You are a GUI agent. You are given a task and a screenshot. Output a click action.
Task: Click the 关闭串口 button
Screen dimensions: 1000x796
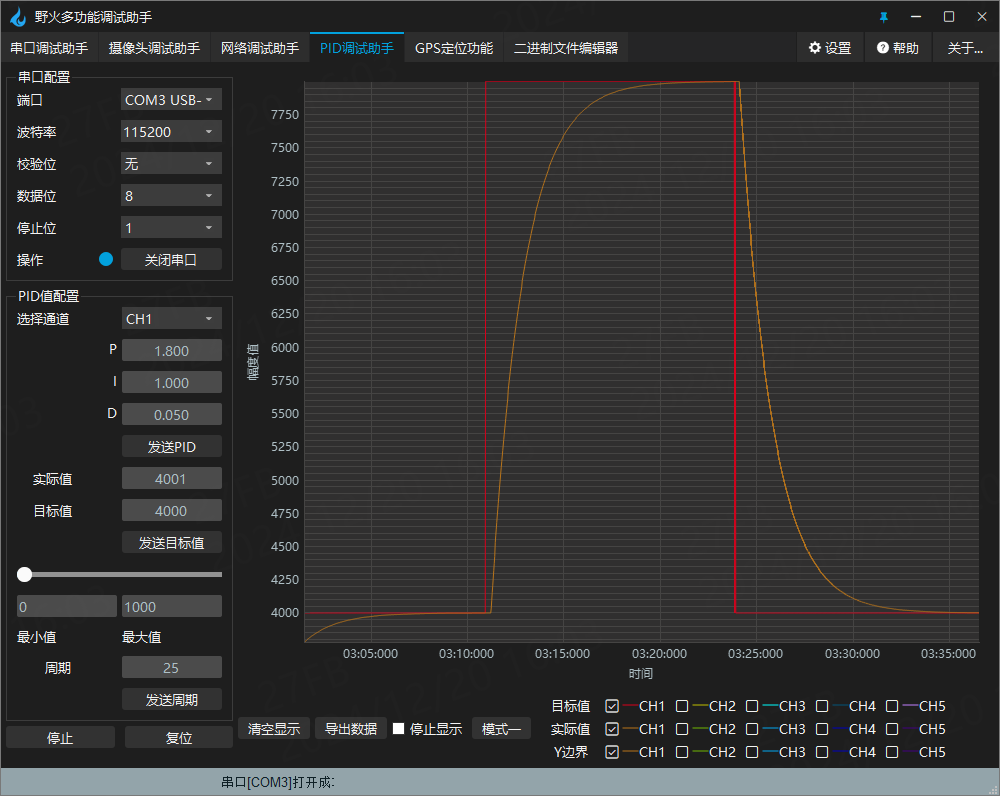pyautogui.click(x=171, y=260)
